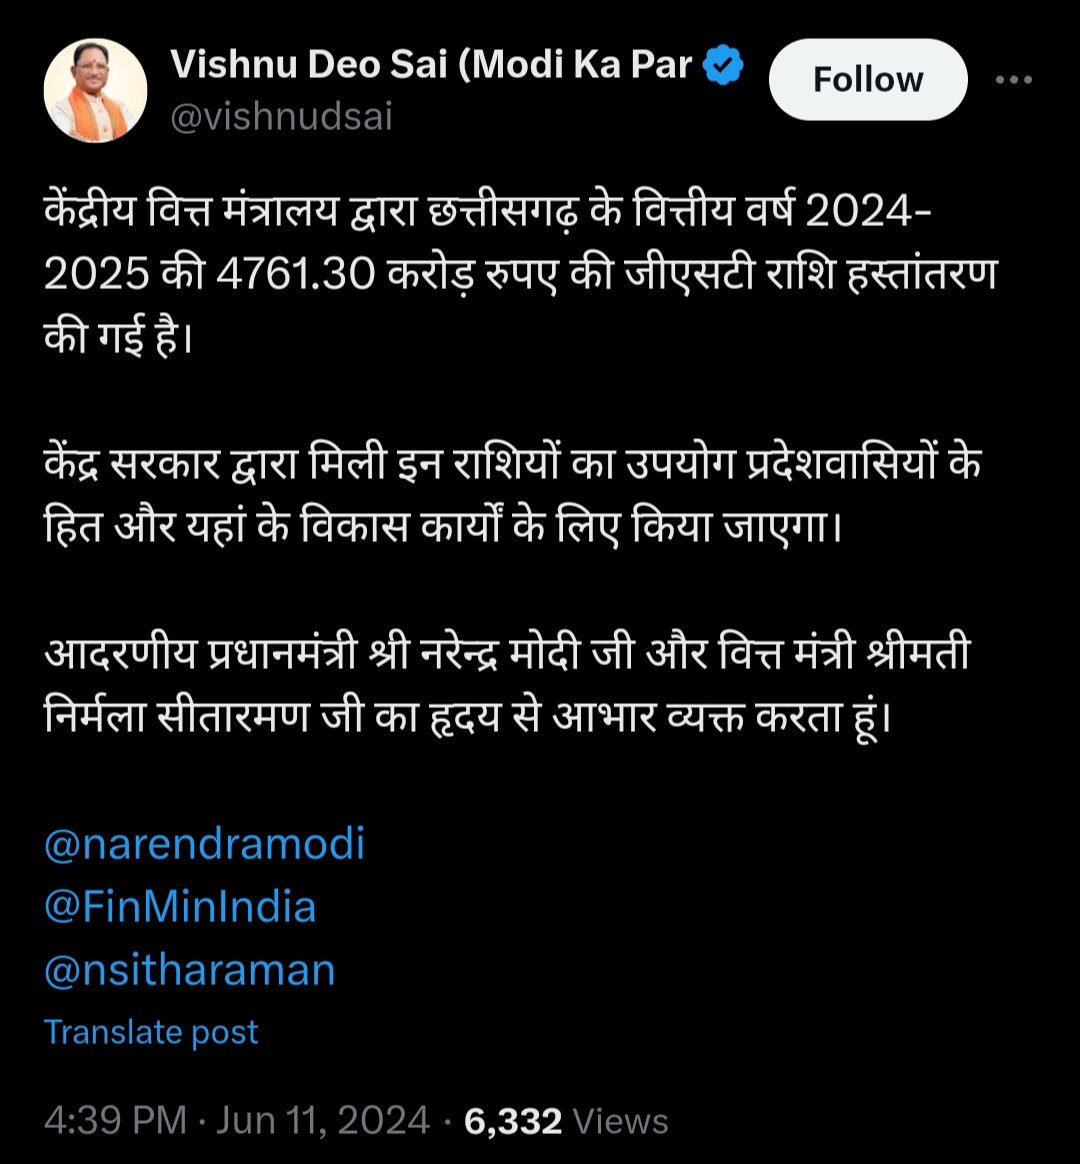This screenshot has width=1080, height=1164.
Task: Click the Translate post option
Action: pos(151,1031)
